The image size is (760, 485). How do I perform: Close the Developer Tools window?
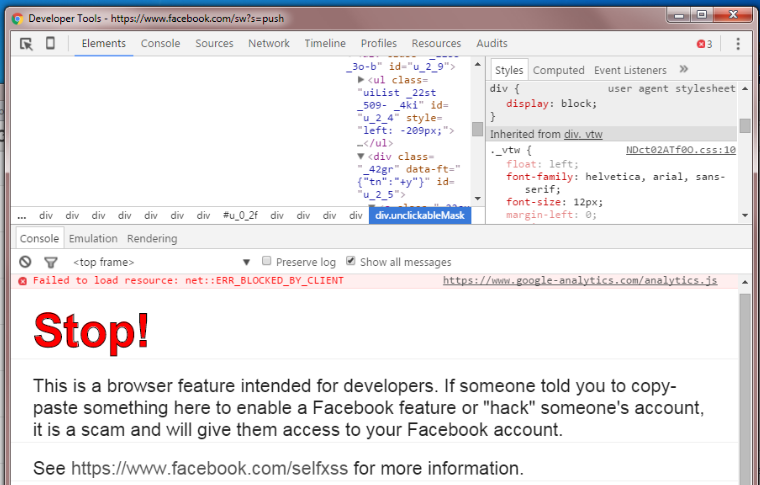coord(733,15)
